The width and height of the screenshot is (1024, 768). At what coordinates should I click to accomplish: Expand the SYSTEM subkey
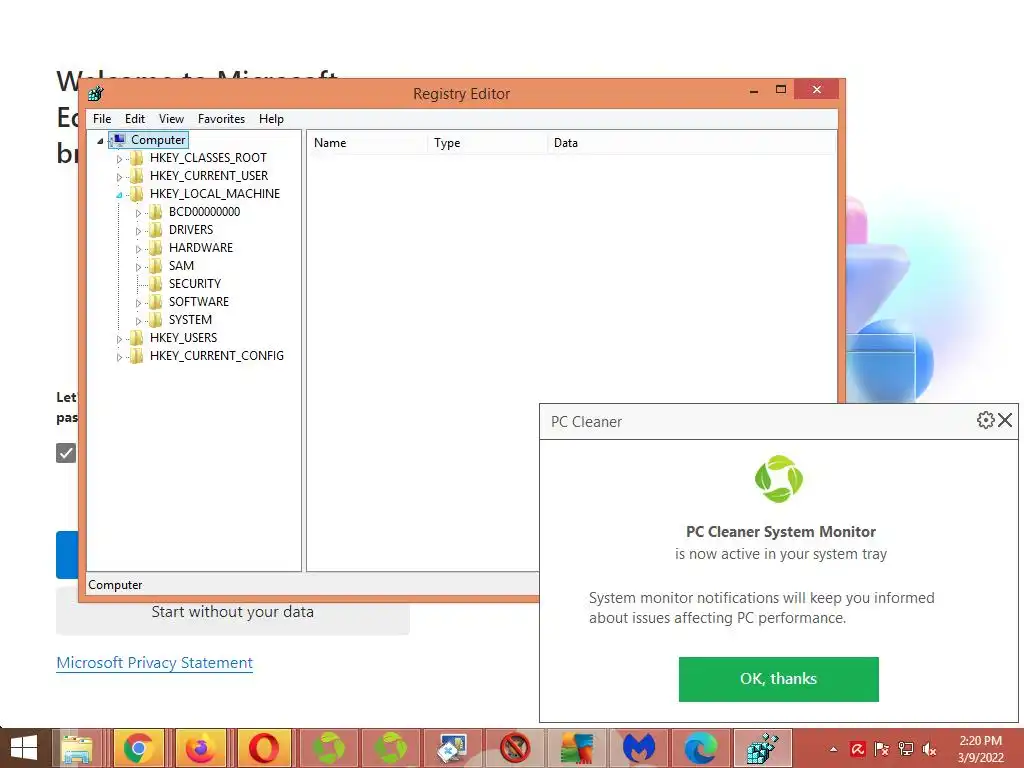(138, 321)
